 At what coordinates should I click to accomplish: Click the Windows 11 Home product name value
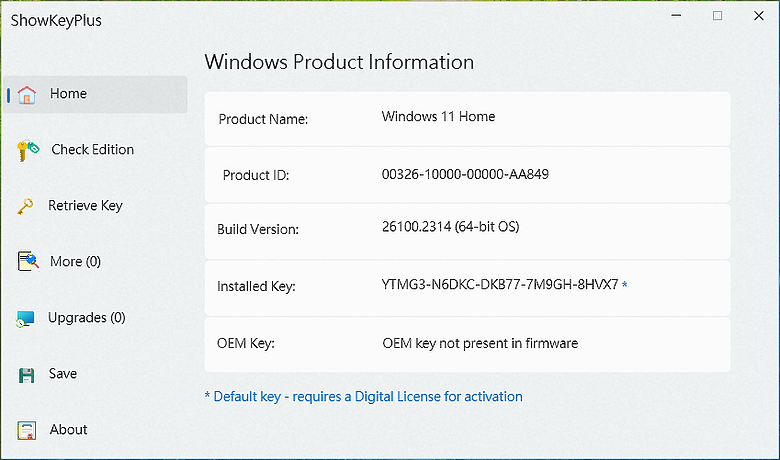(438, 116)
